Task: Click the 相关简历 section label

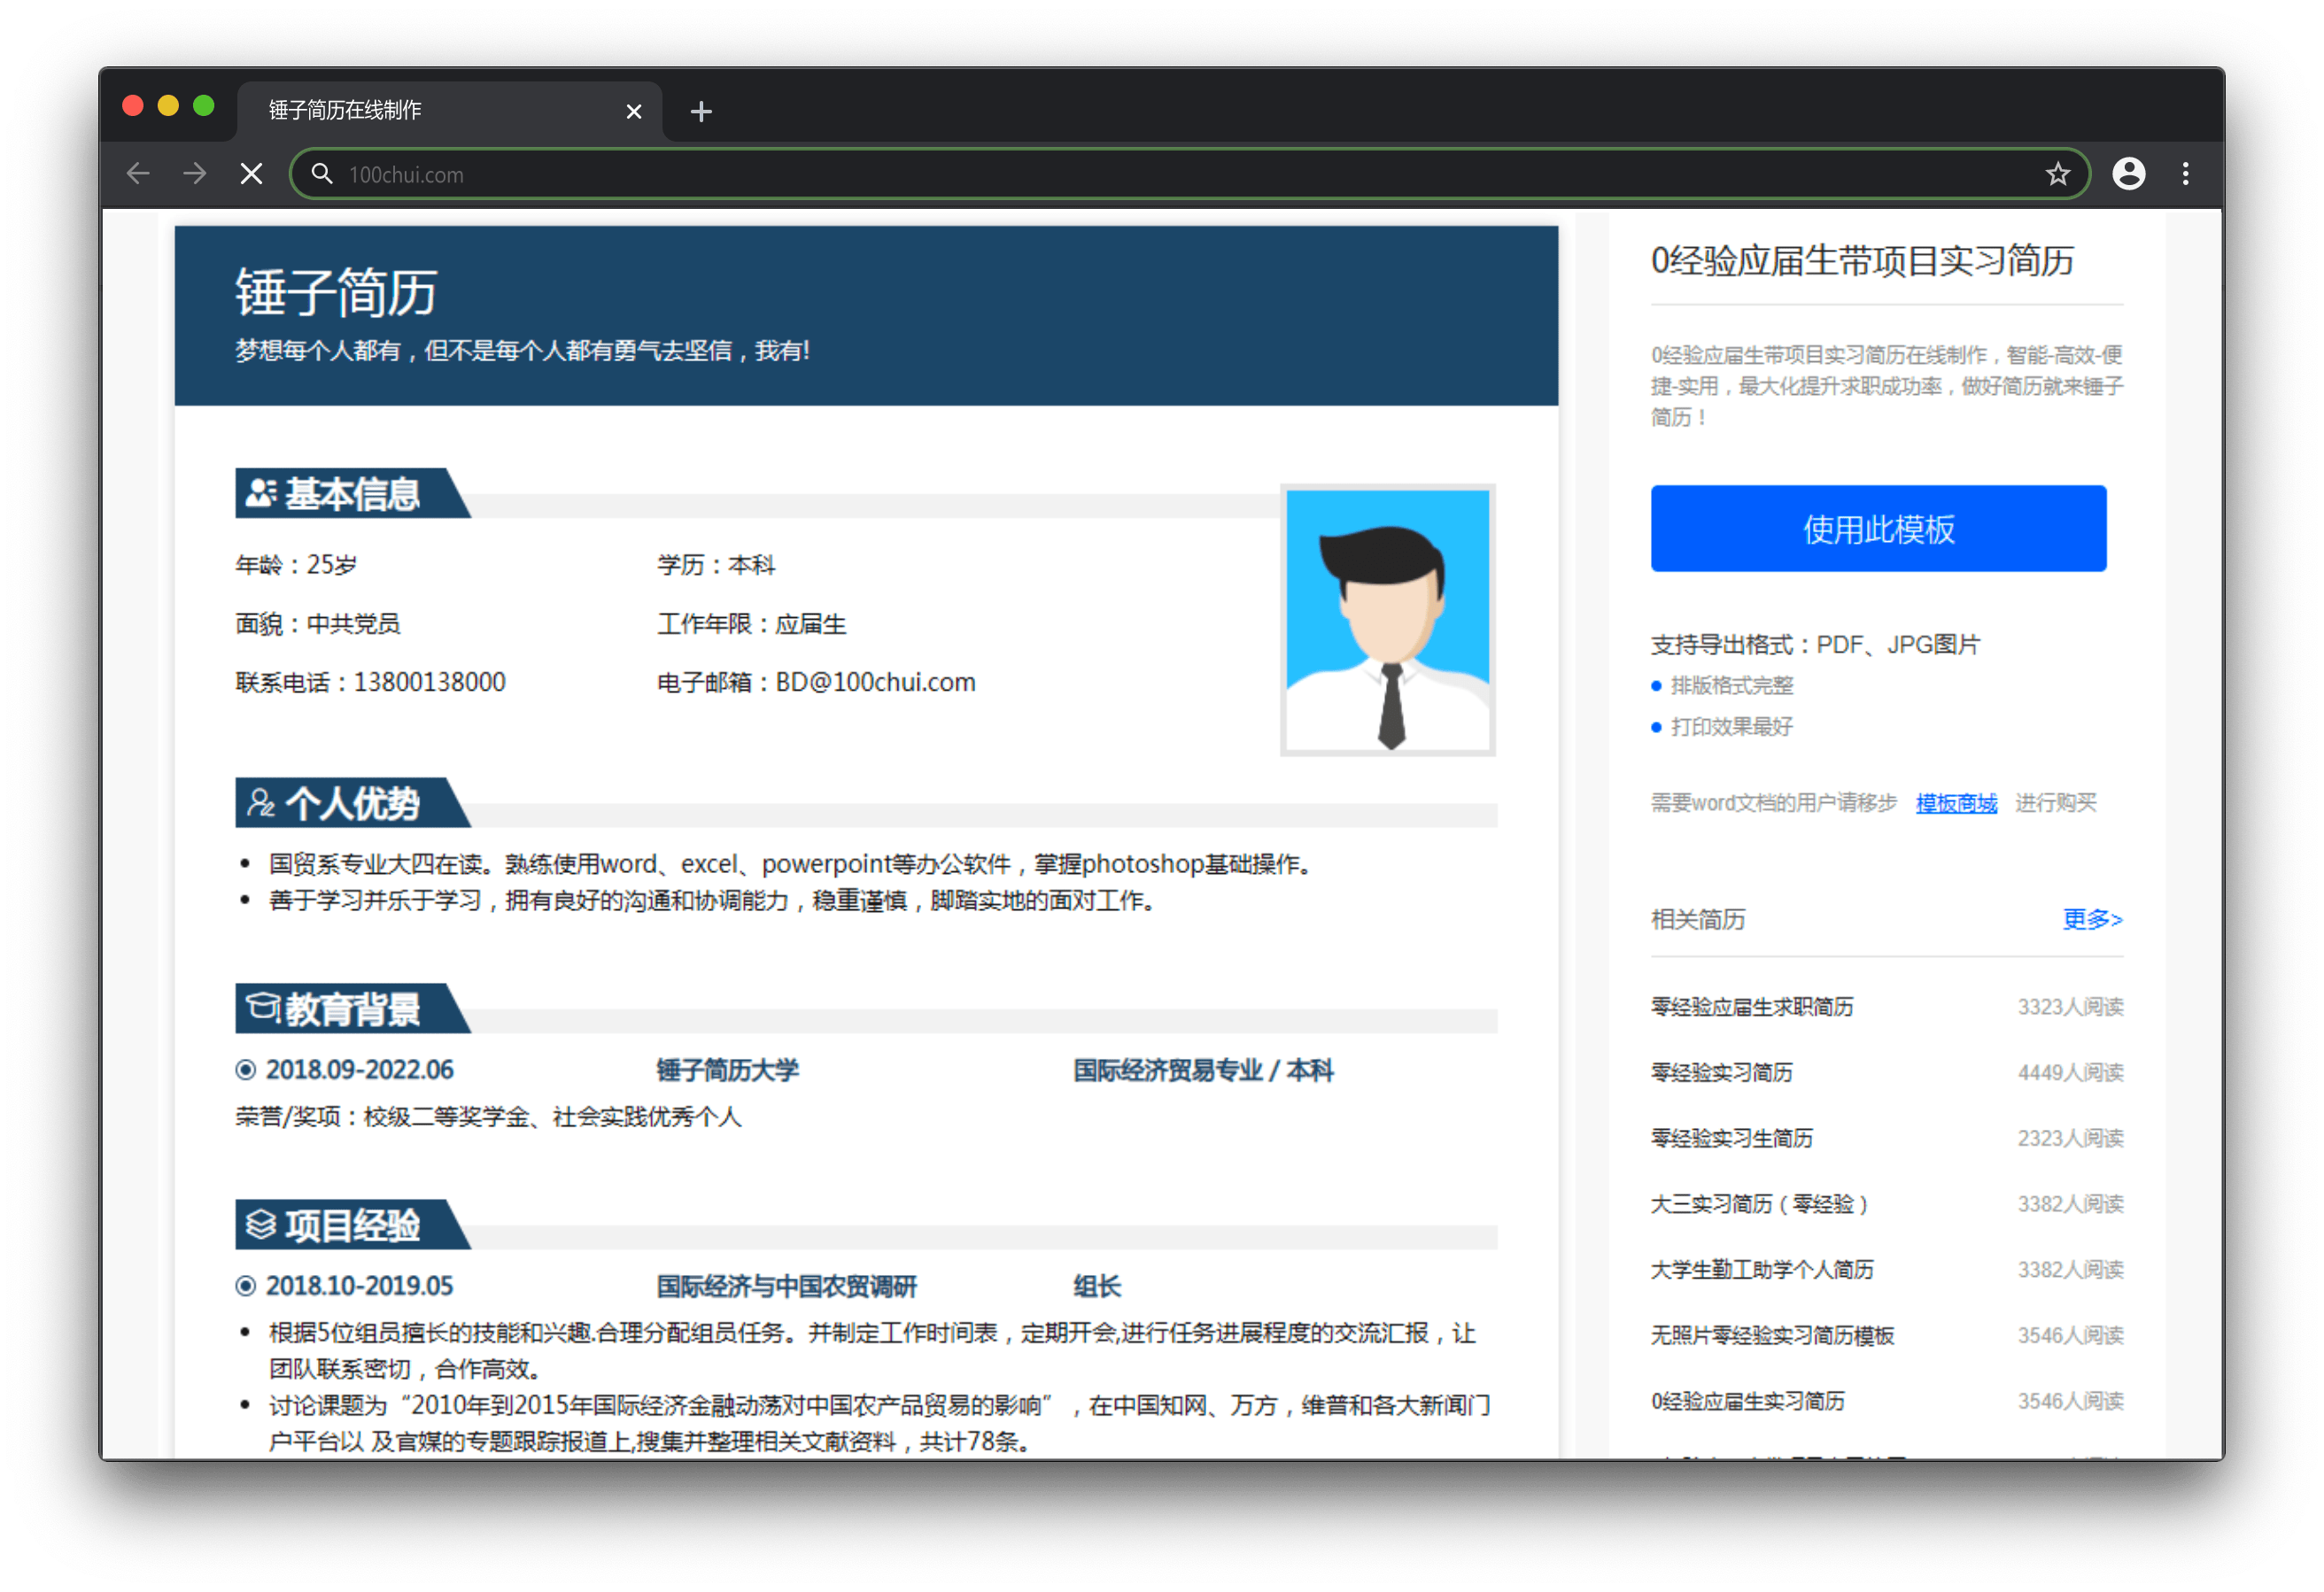Action: coord(1698,919)
